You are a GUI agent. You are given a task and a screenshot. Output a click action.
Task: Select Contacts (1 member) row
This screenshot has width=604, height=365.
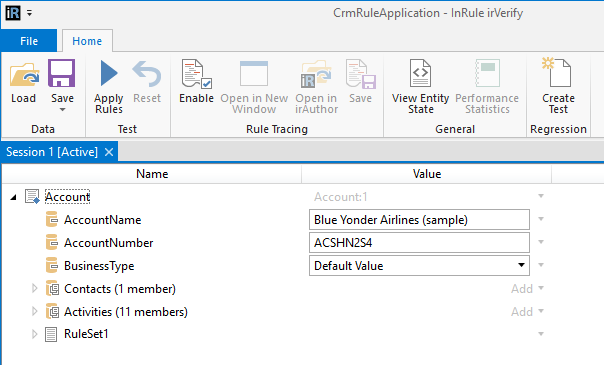tap(120, 289)
